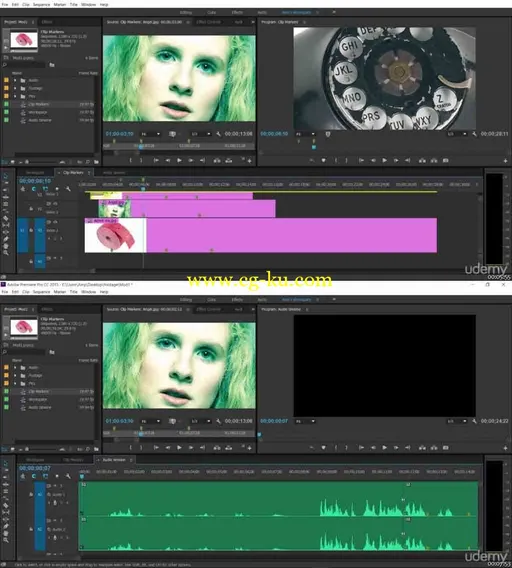Viewport: 512px width, 568px height.
Task: Toggle Snap in Clip Markers timeline
Action: pos(34,189)
